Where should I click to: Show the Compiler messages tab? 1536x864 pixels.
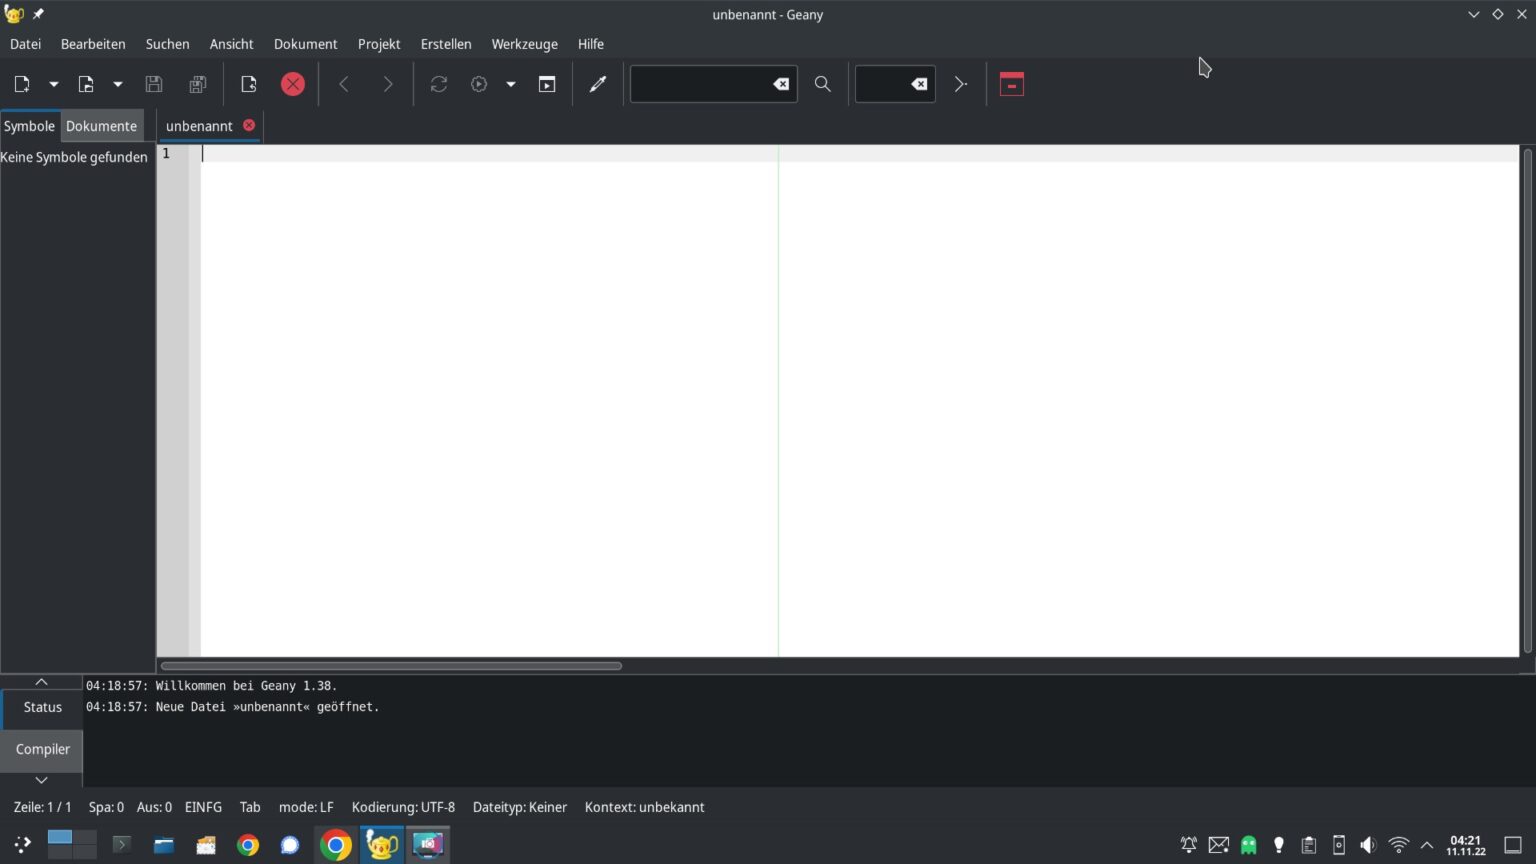coord(42,749)
